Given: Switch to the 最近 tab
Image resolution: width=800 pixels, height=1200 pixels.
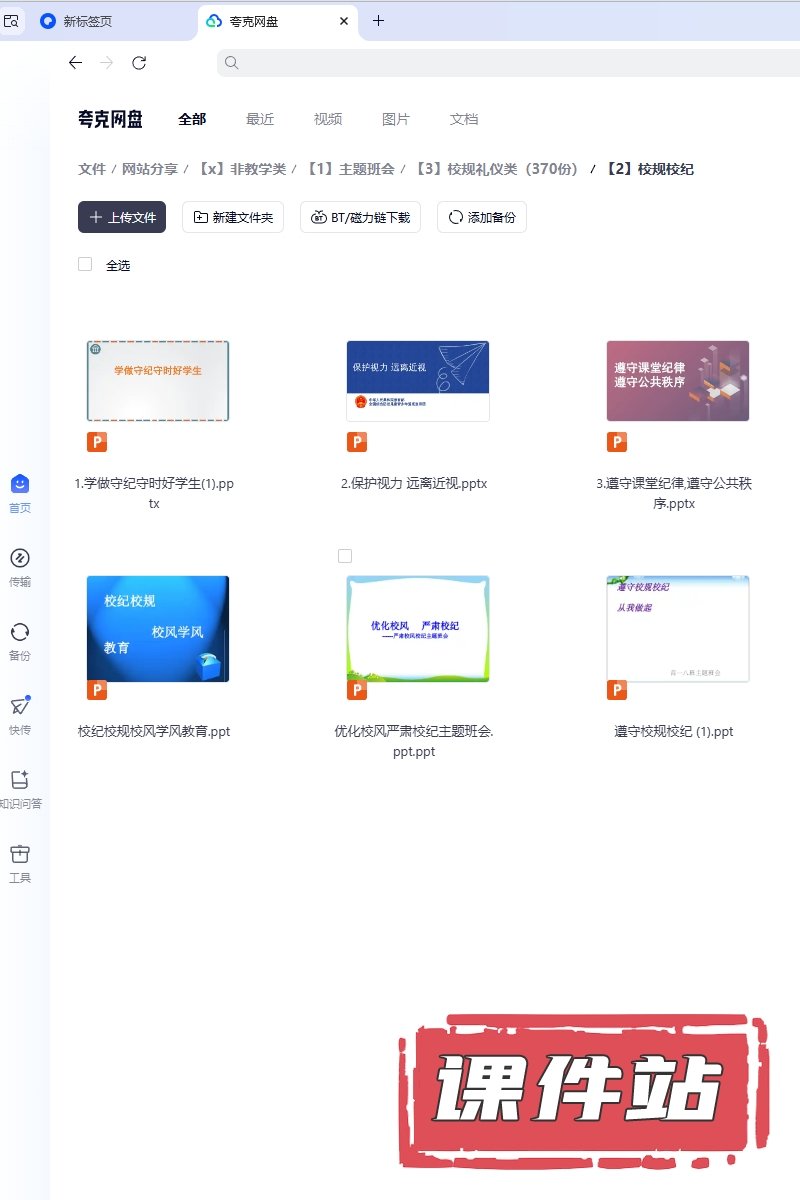Looking at the screenshot, I should (x=260, y=119).
